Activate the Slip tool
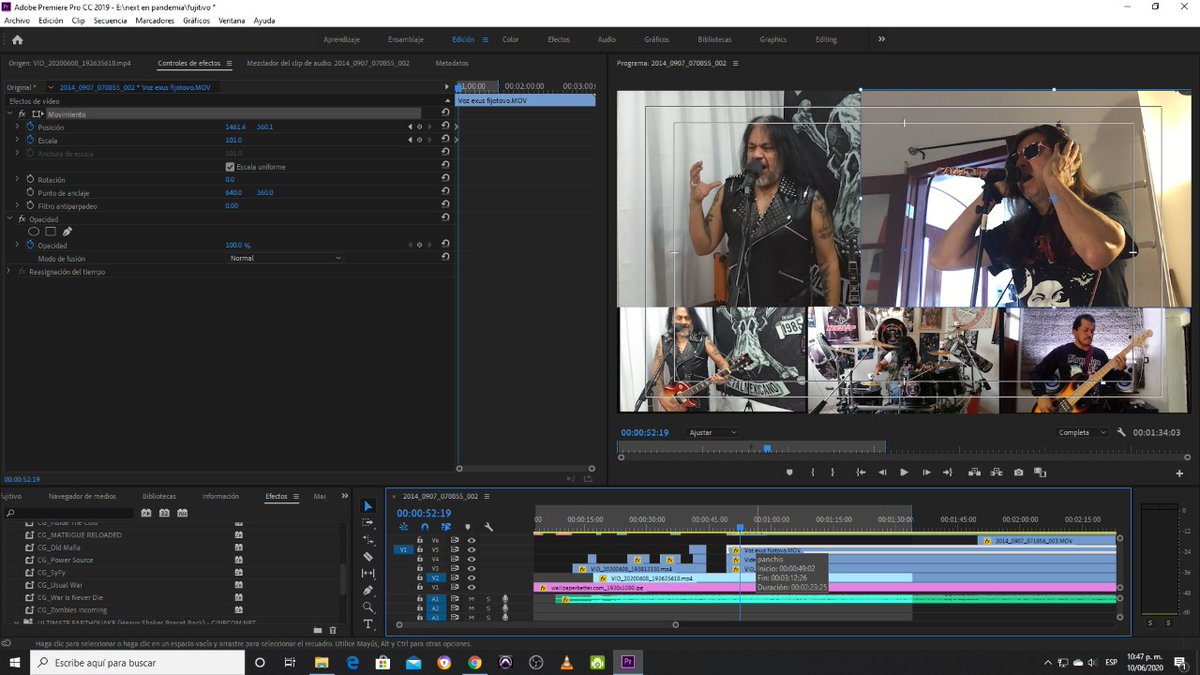Viewport: 1200px width, 675px height. click(x=368, y=573)
